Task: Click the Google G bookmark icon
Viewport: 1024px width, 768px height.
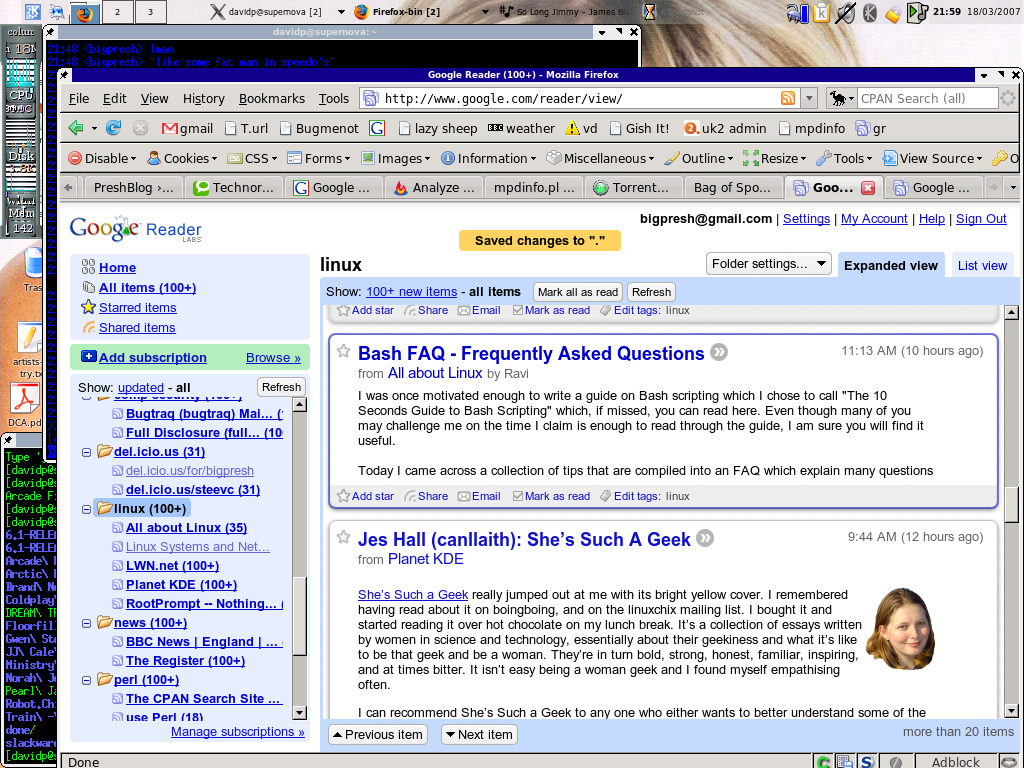Action: pos(377,128)
